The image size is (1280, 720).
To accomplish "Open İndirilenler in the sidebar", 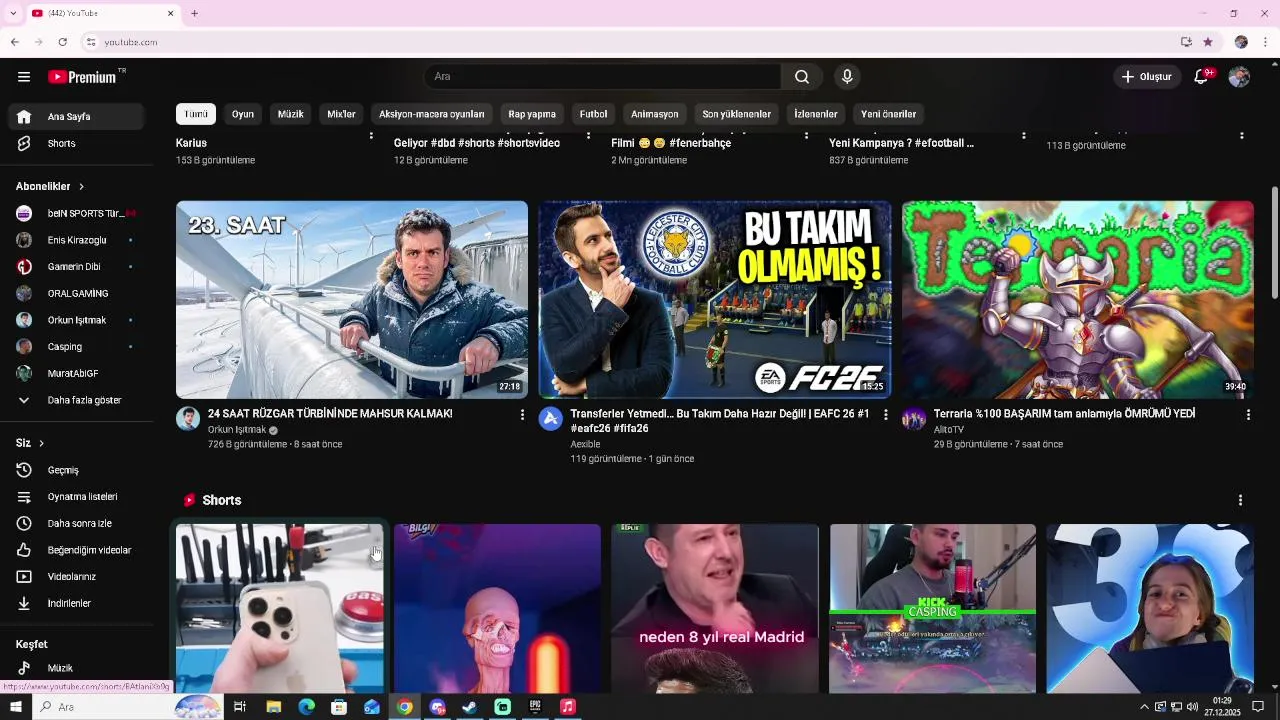I will [x=76, y=603].
